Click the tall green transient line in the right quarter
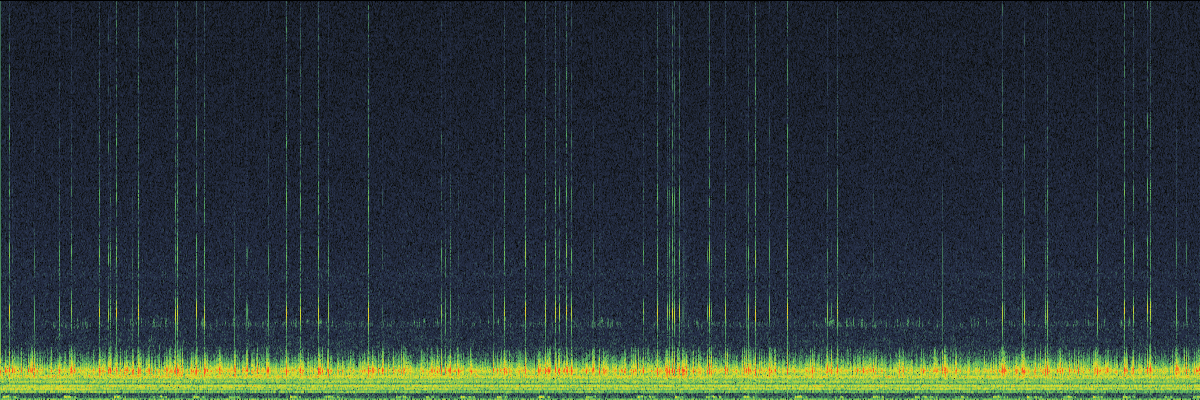Viewport: 1200px width, 400px height. (1003, 150)
